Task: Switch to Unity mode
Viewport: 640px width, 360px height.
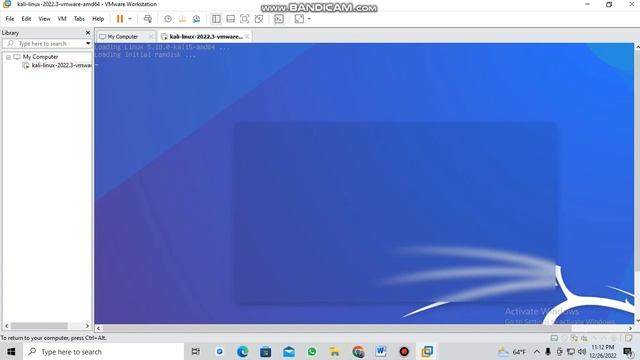Action: pos(259,19)
